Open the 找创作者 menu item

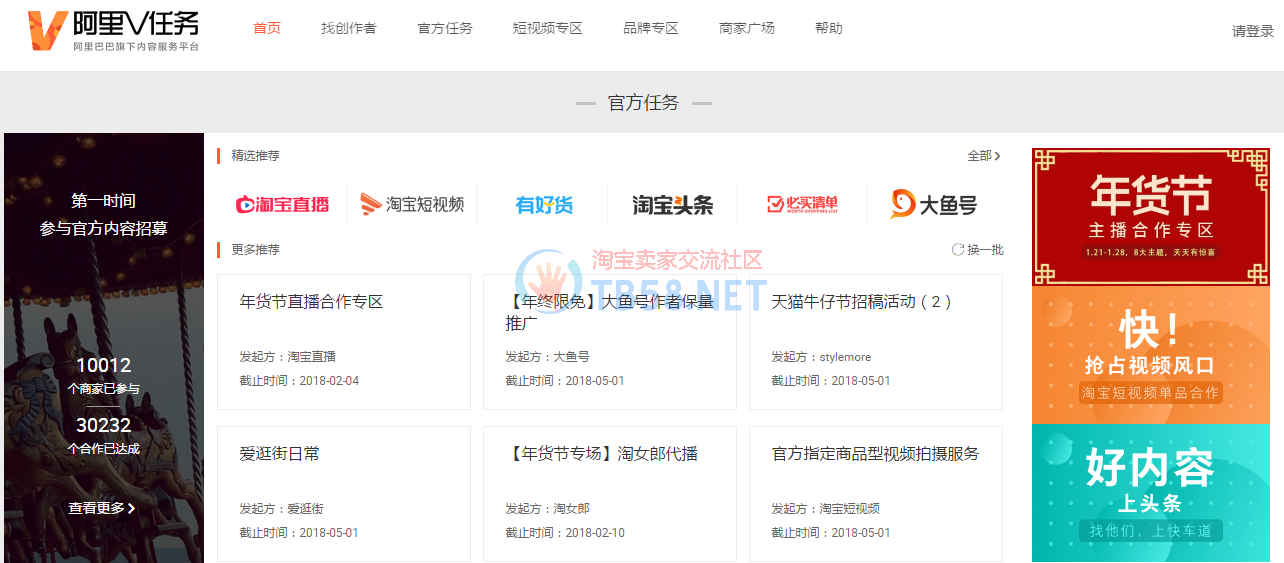(x=349, y=28)
